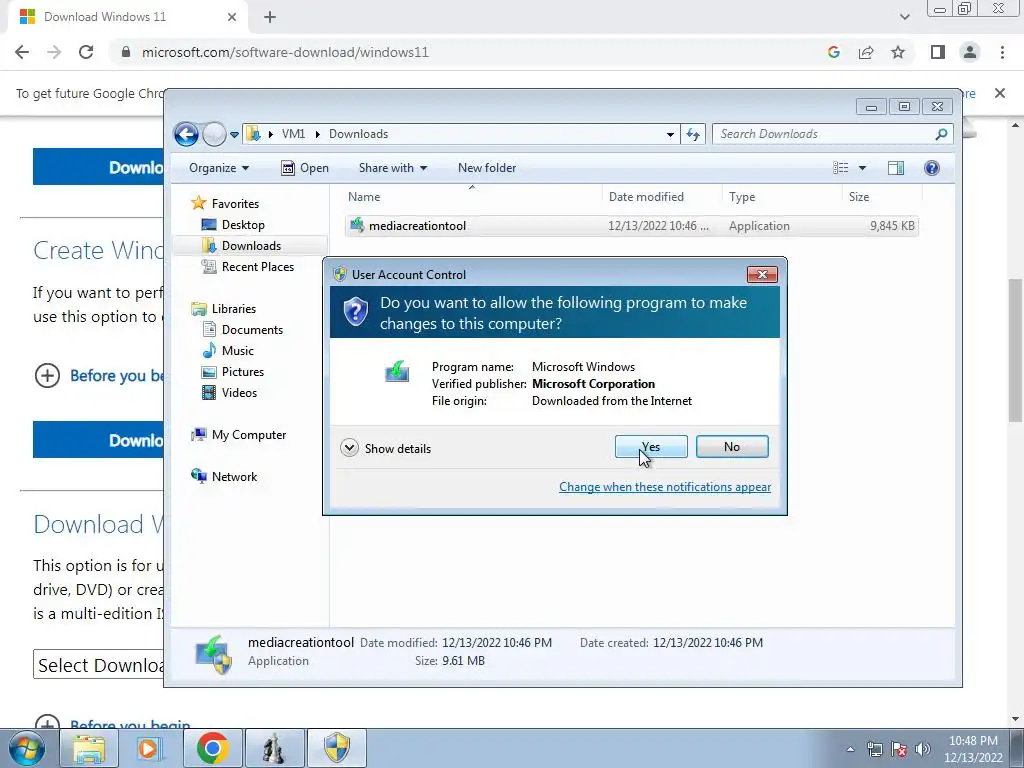This screenshot has height=768, width=1024.
Task: Open chess game taskbar icon
Action: [x=274, y=748]
